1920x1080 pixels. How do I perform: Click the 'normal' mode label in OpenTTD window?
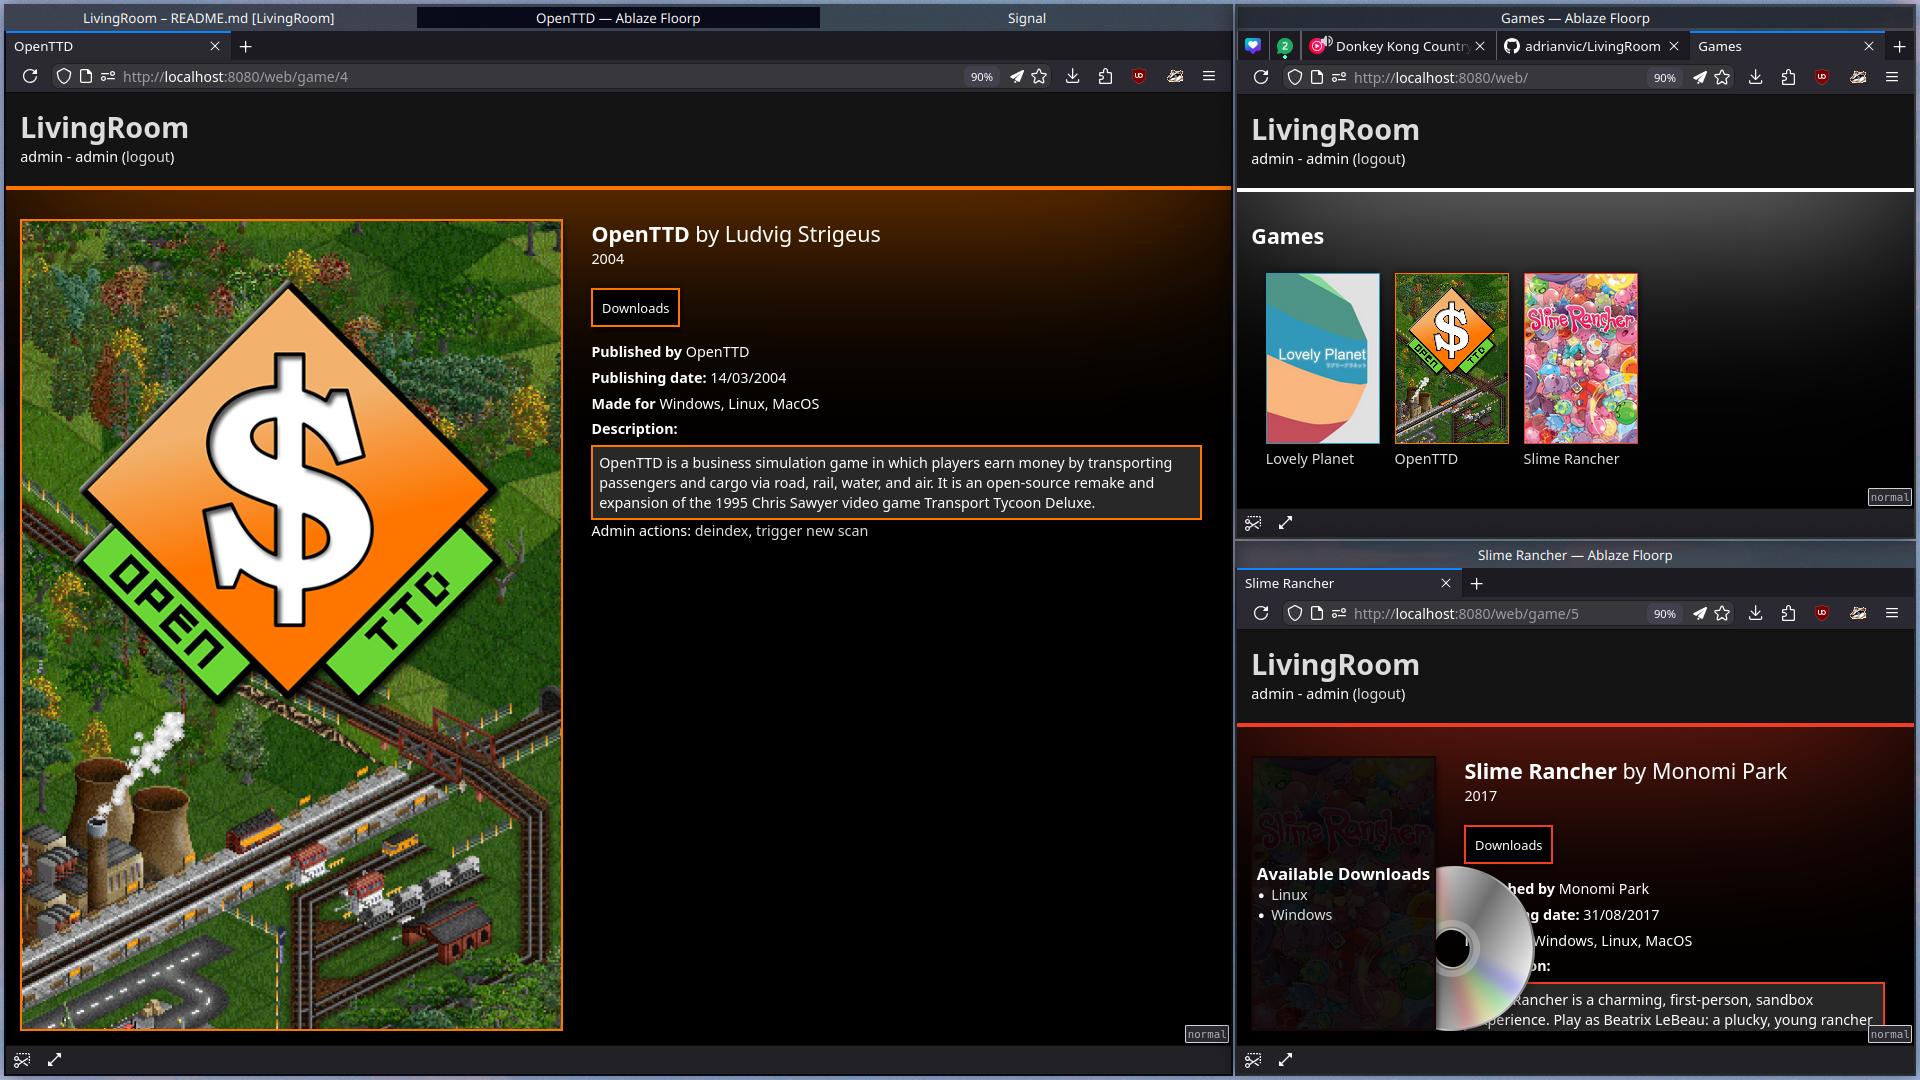tap(1206, 1034)
